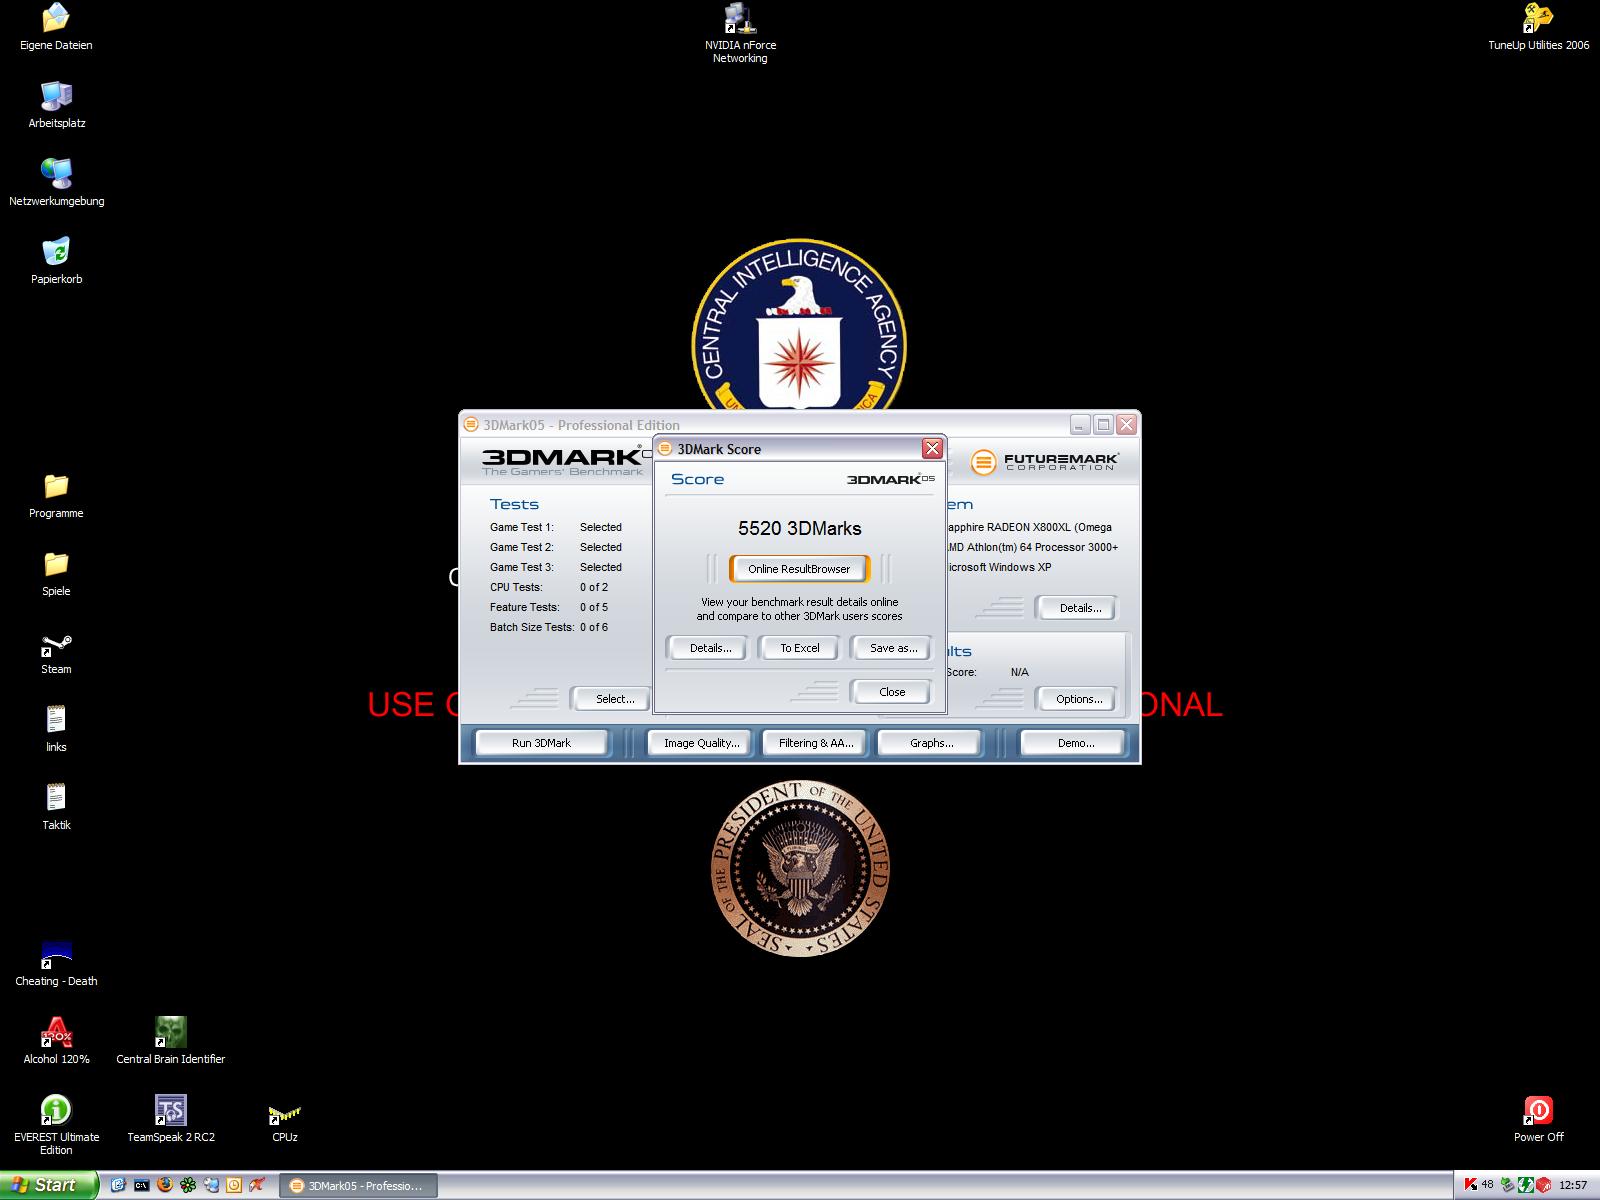Click the CPU Tests 0 of 2 row
Image resolution: width=1600 pixels, height=1200 pixels.
pos(549,587)
